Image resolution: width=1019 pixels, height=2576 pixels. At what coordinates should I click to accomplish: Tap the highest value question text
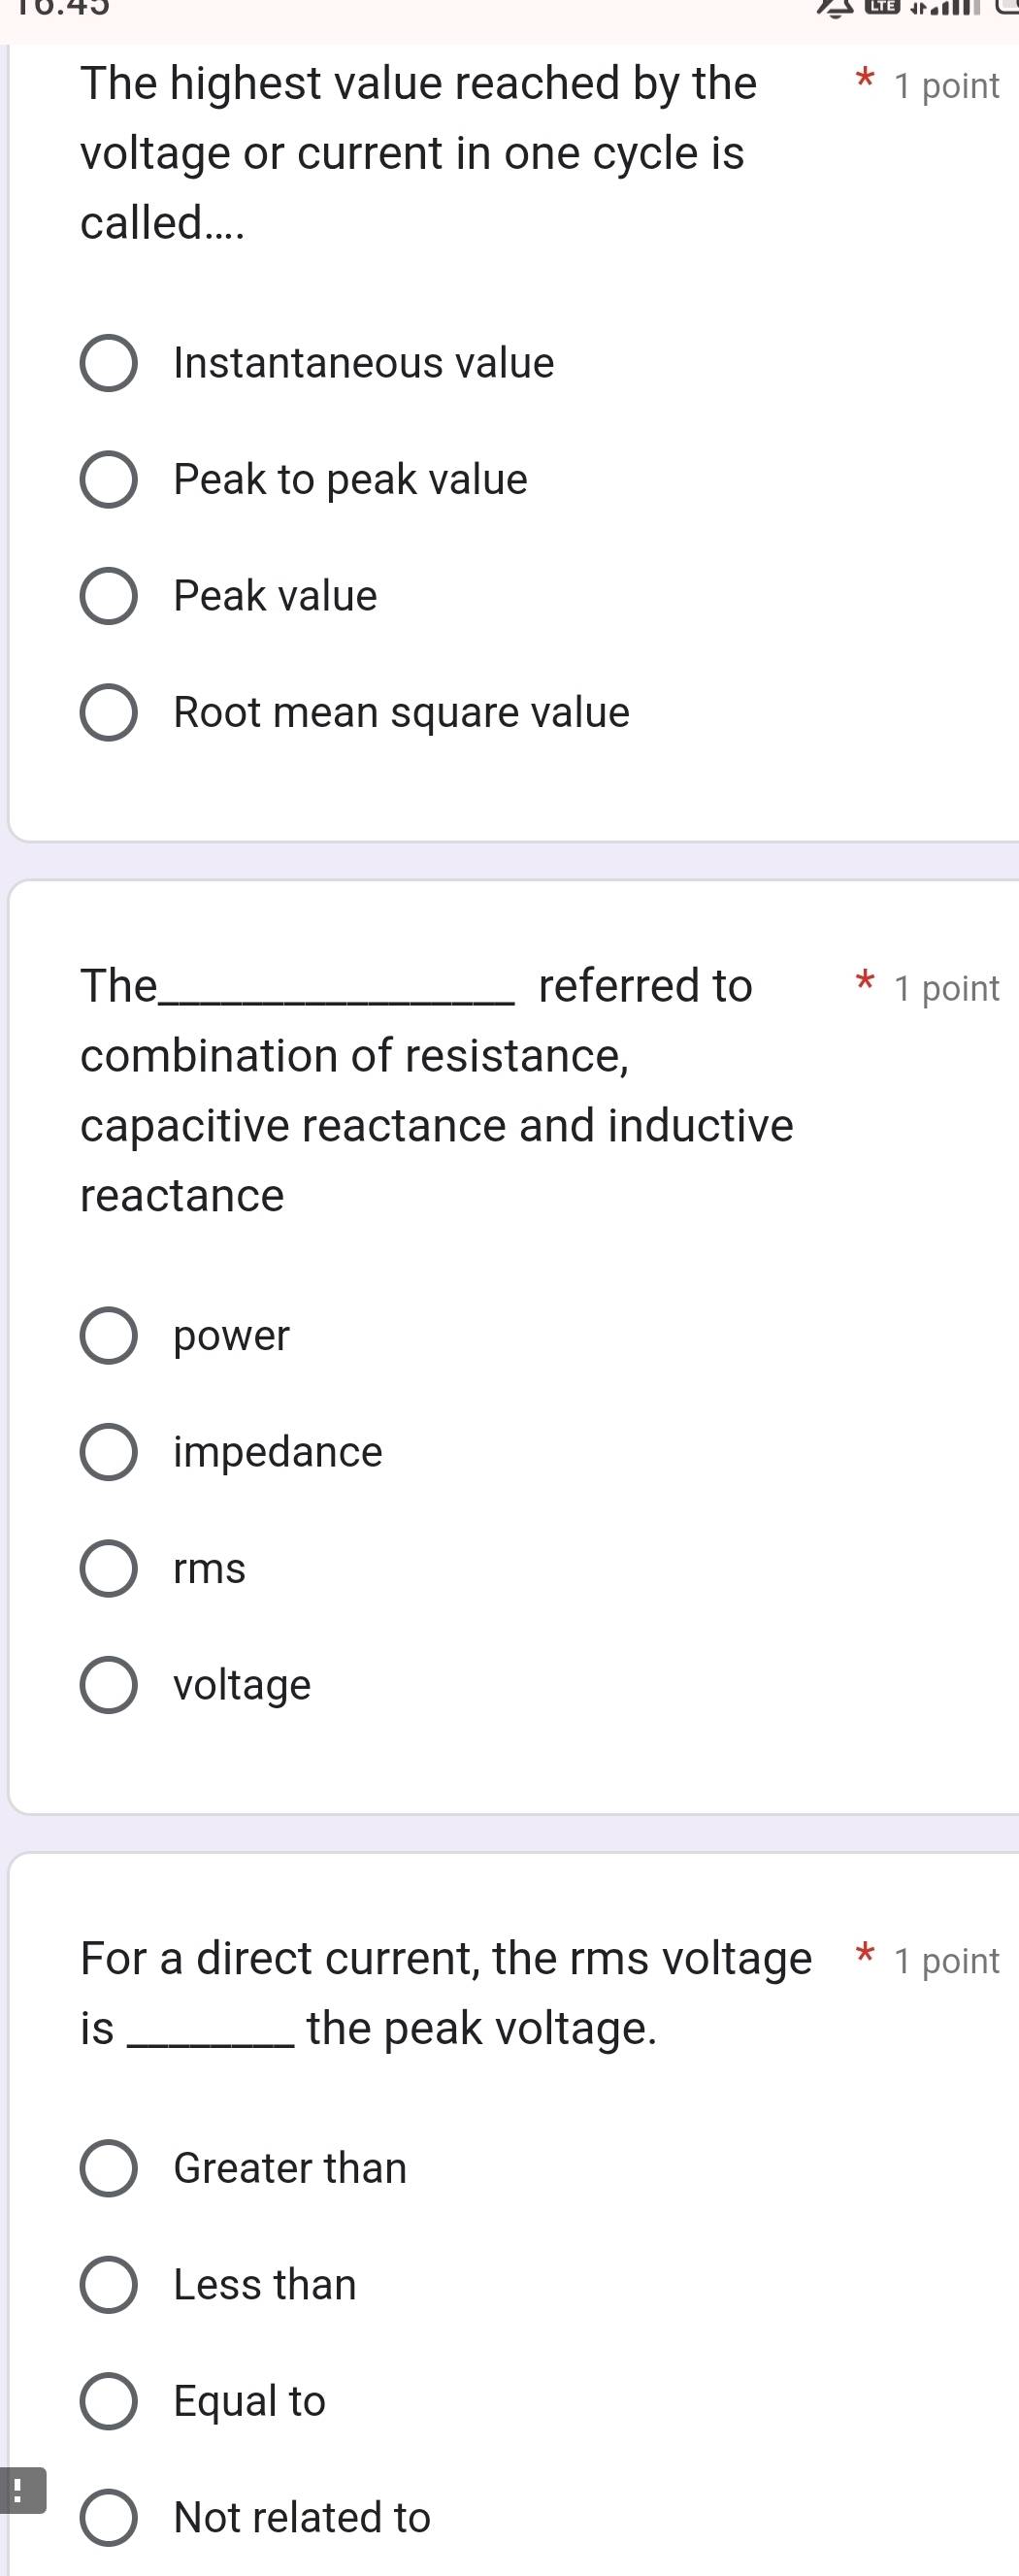click(x=418, y=152)
